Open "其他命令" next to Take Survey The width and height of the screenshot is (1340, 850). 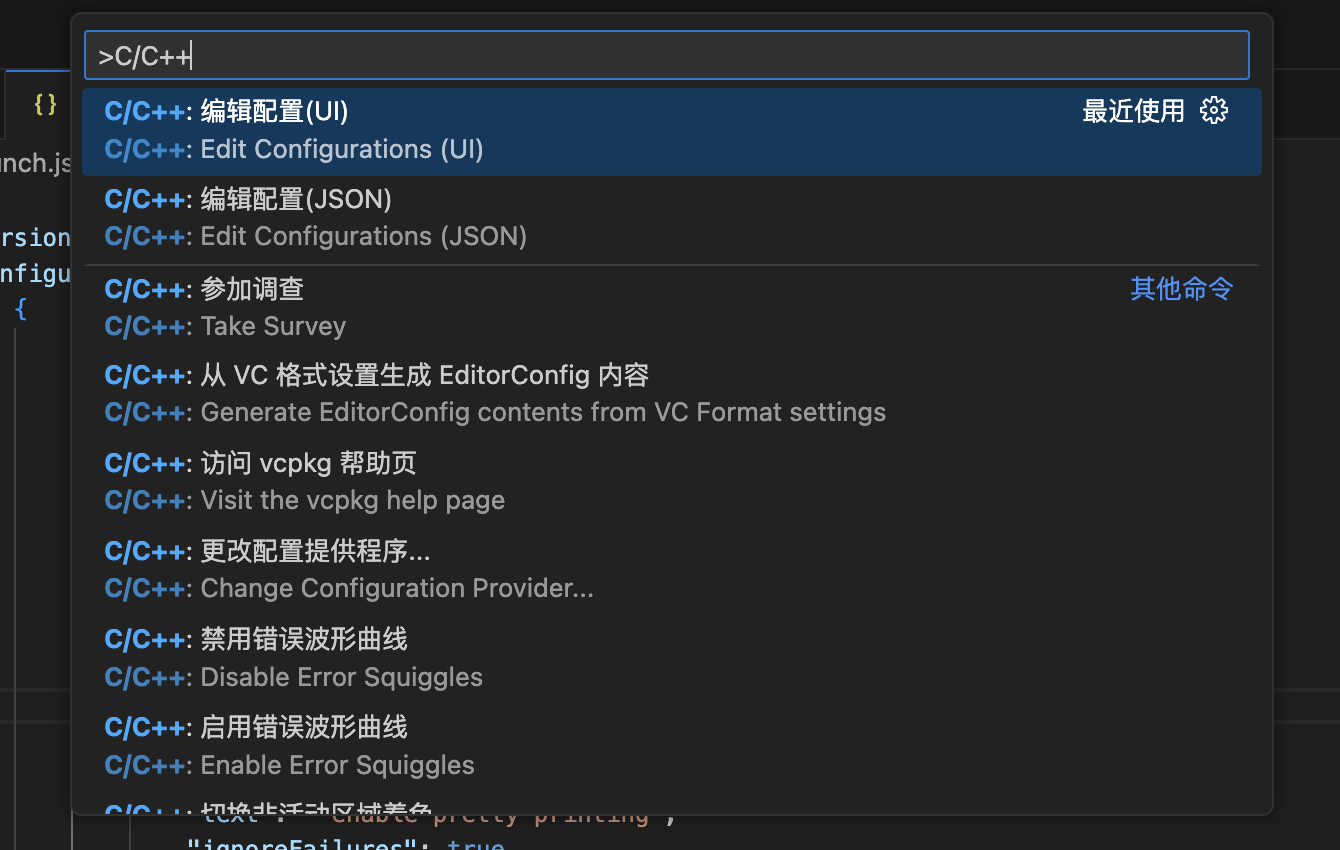click(x=1181, y=288)
